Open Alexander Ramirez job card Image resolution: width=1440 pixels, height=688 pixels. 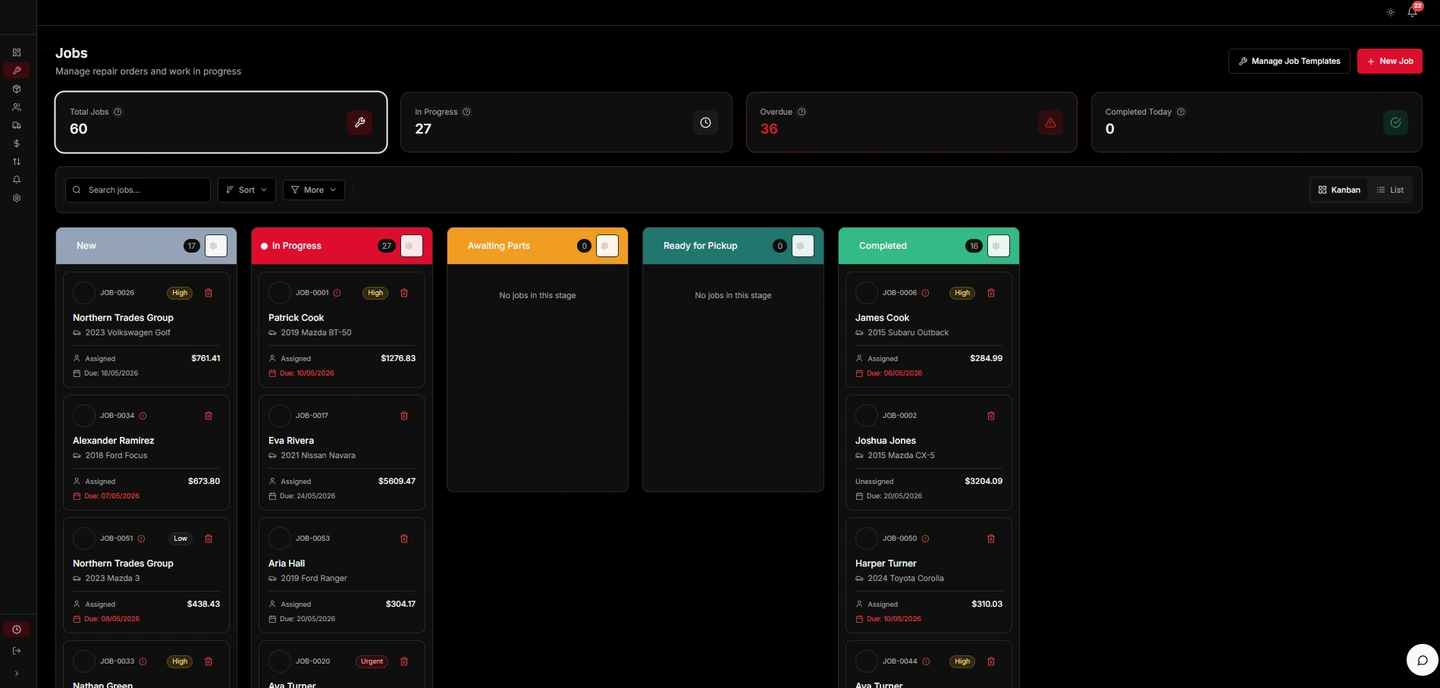point(146,452)
